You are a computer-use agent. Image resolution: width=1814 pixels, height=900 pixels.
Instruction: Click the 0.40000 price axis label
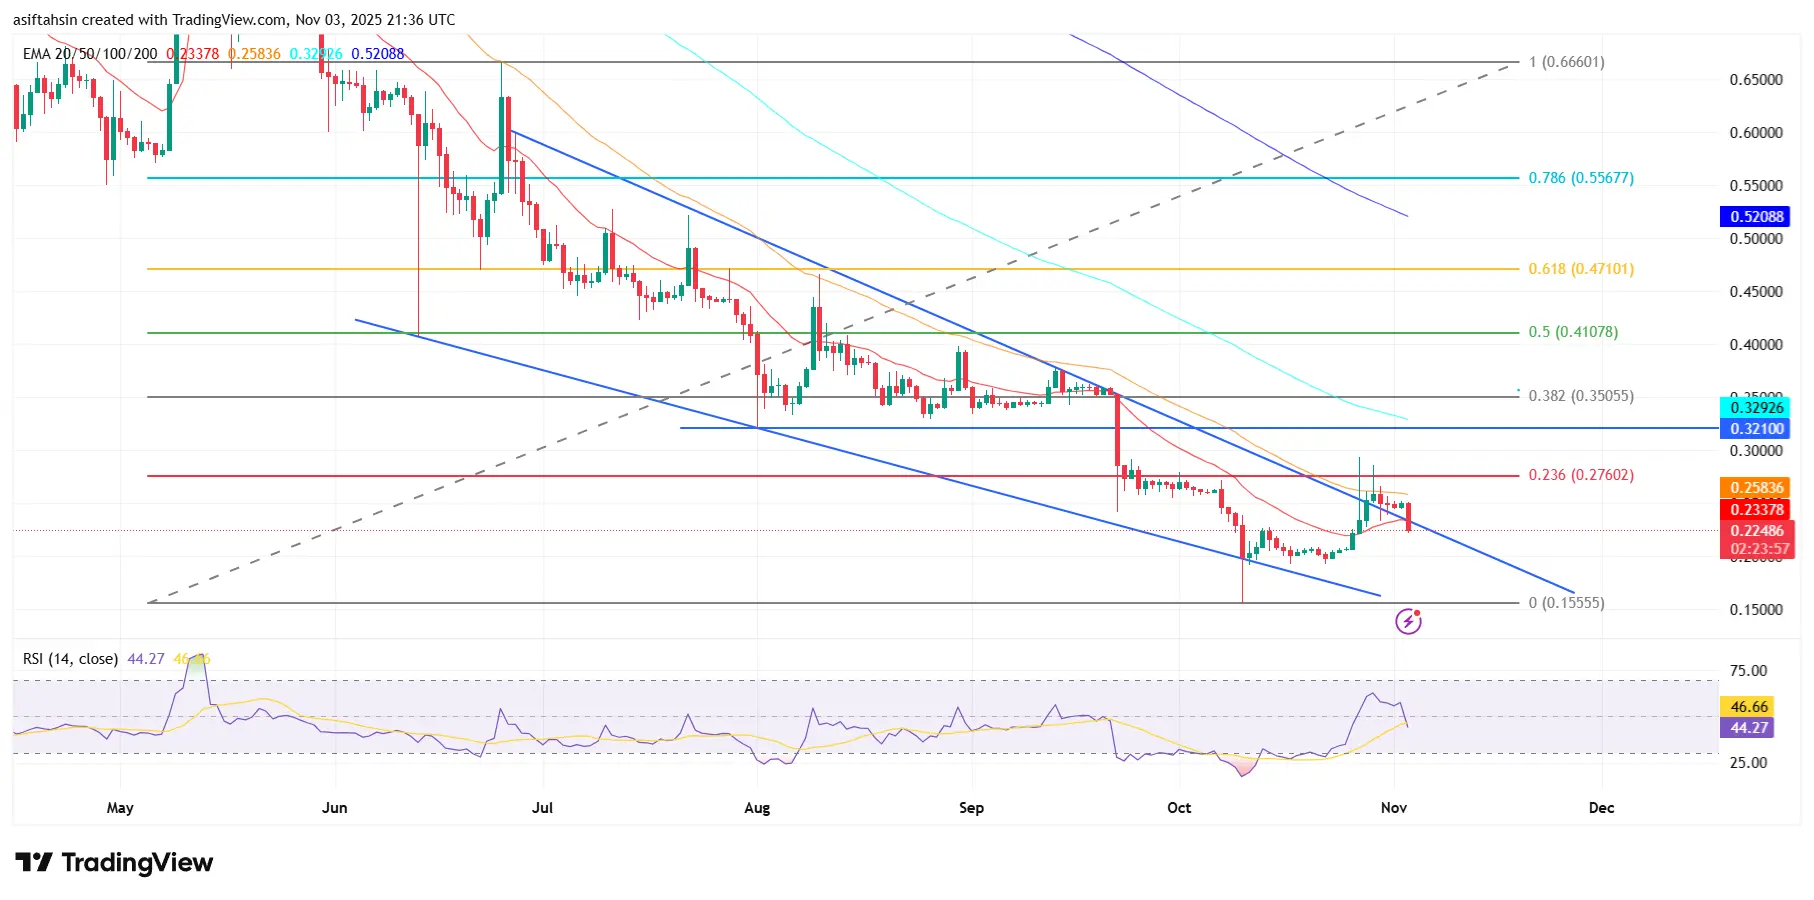pyautogui.click(x=1756, y=345)
